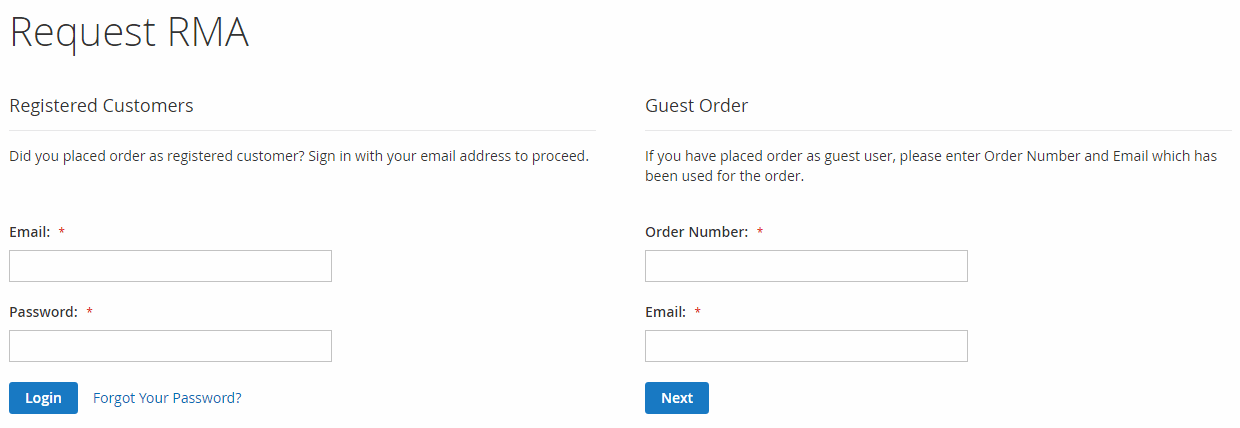Click the Registered Customers Email input field
Screen dimensions: 1240x428
click(170, 266)
